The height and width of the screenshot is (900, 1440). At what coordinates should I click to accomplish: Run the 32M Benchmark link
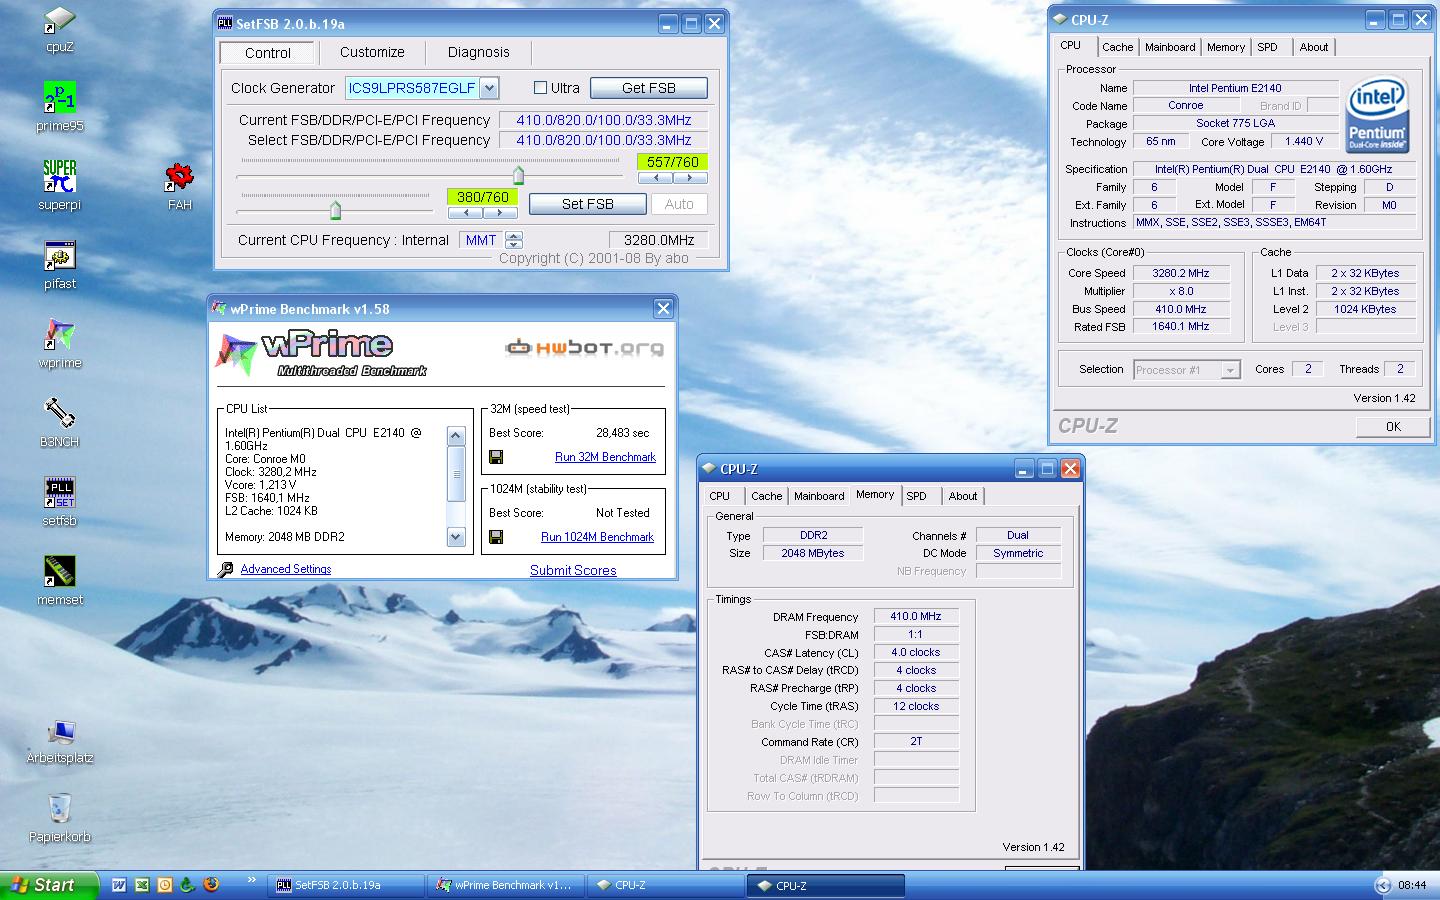(x=605, y=457)
